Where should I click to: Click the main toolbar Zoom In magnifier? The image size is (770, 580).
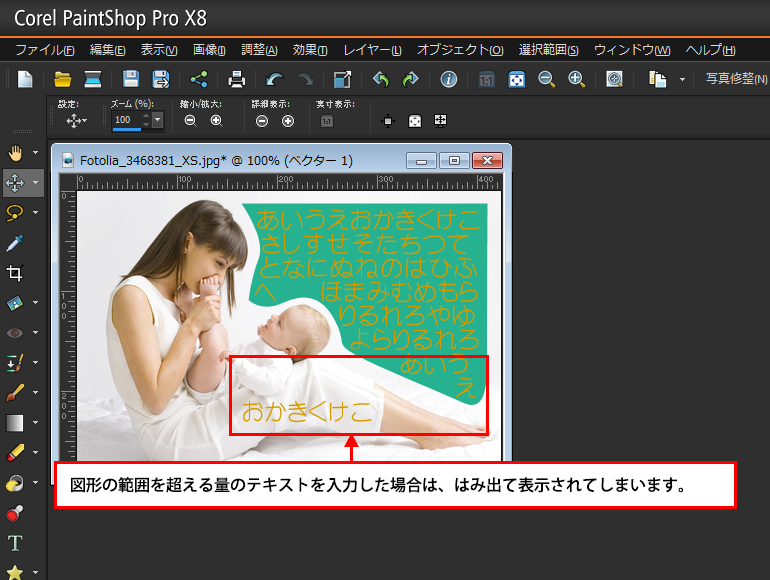click(576, 79)
